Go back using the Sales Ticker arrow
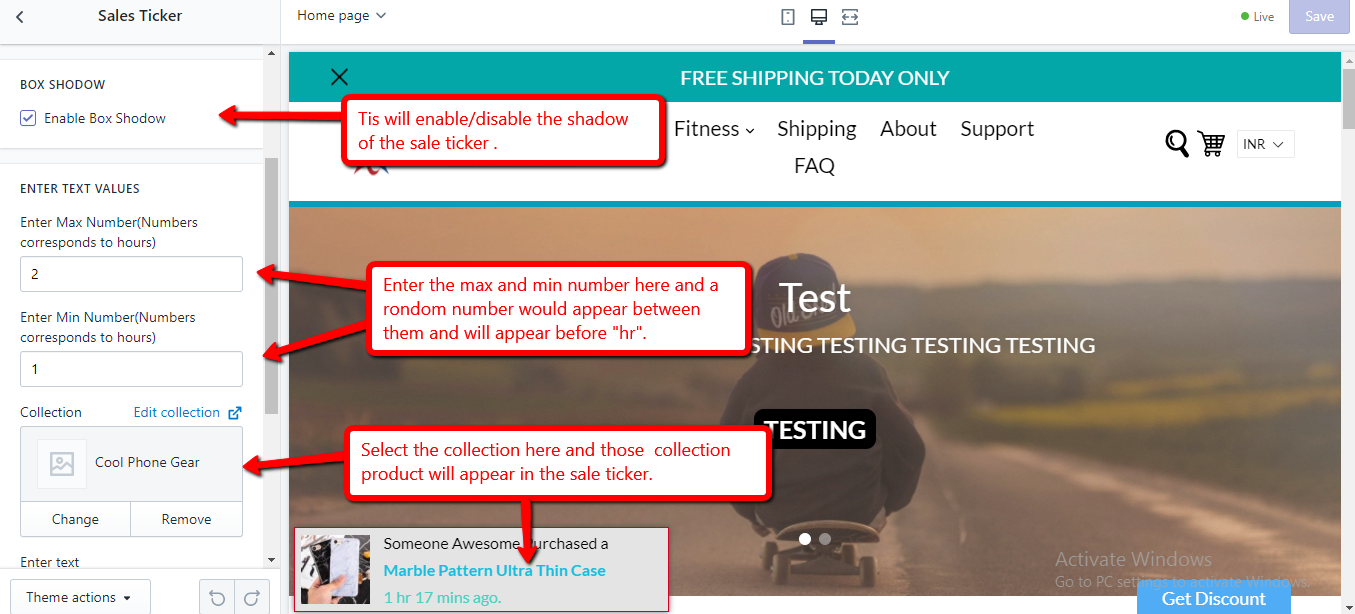1355x614 pixels. tap(20, 17)
